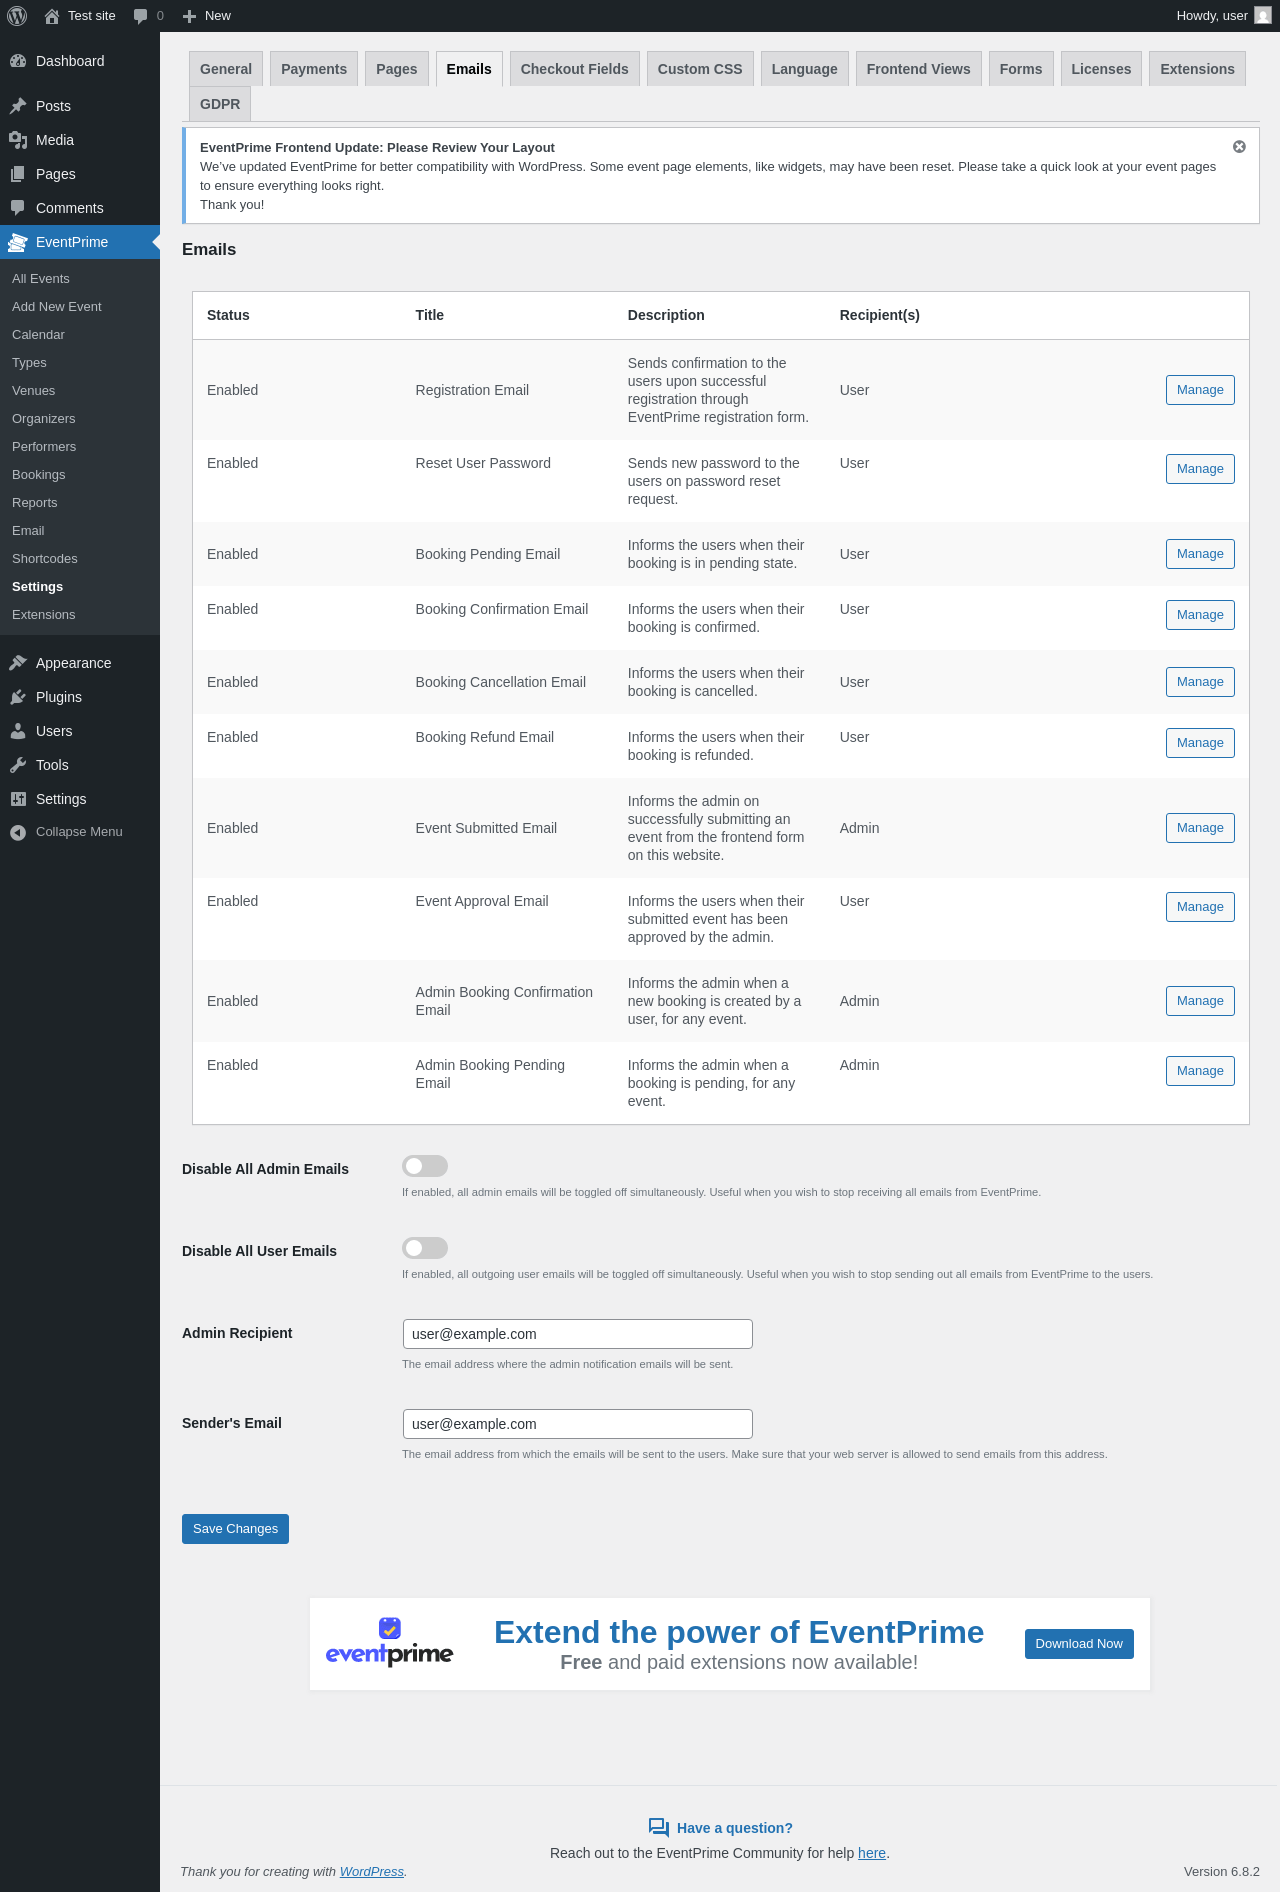Click the WordPress logo icon
This screenshot has height=1892, width=1280.
click(x=17, y=16)
